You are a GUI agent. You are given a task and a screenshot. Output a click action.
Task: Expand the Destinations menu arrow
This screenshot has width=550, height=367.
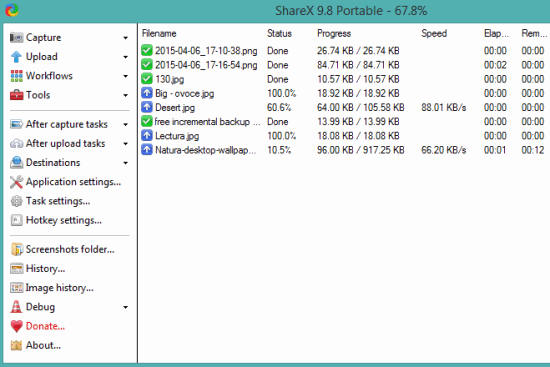pyautogui.click(x=126, y=163)
